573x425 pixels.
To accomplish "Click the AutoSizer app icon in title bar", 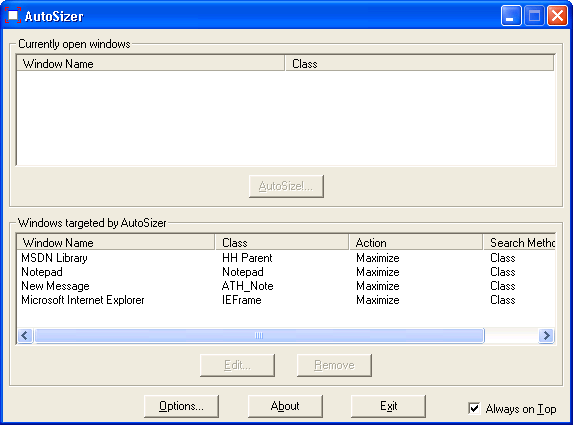I will [13, 15].
